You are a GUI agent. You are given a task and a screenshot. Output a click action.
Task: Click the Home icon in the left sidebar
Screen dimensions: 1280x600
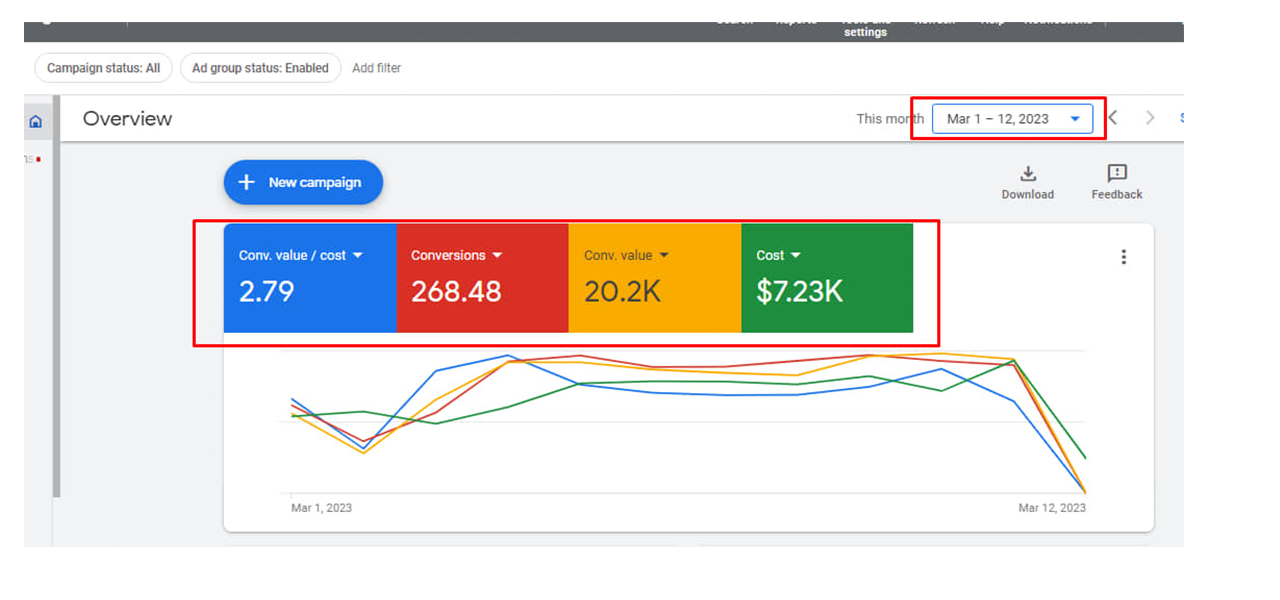tap(36, 122)
